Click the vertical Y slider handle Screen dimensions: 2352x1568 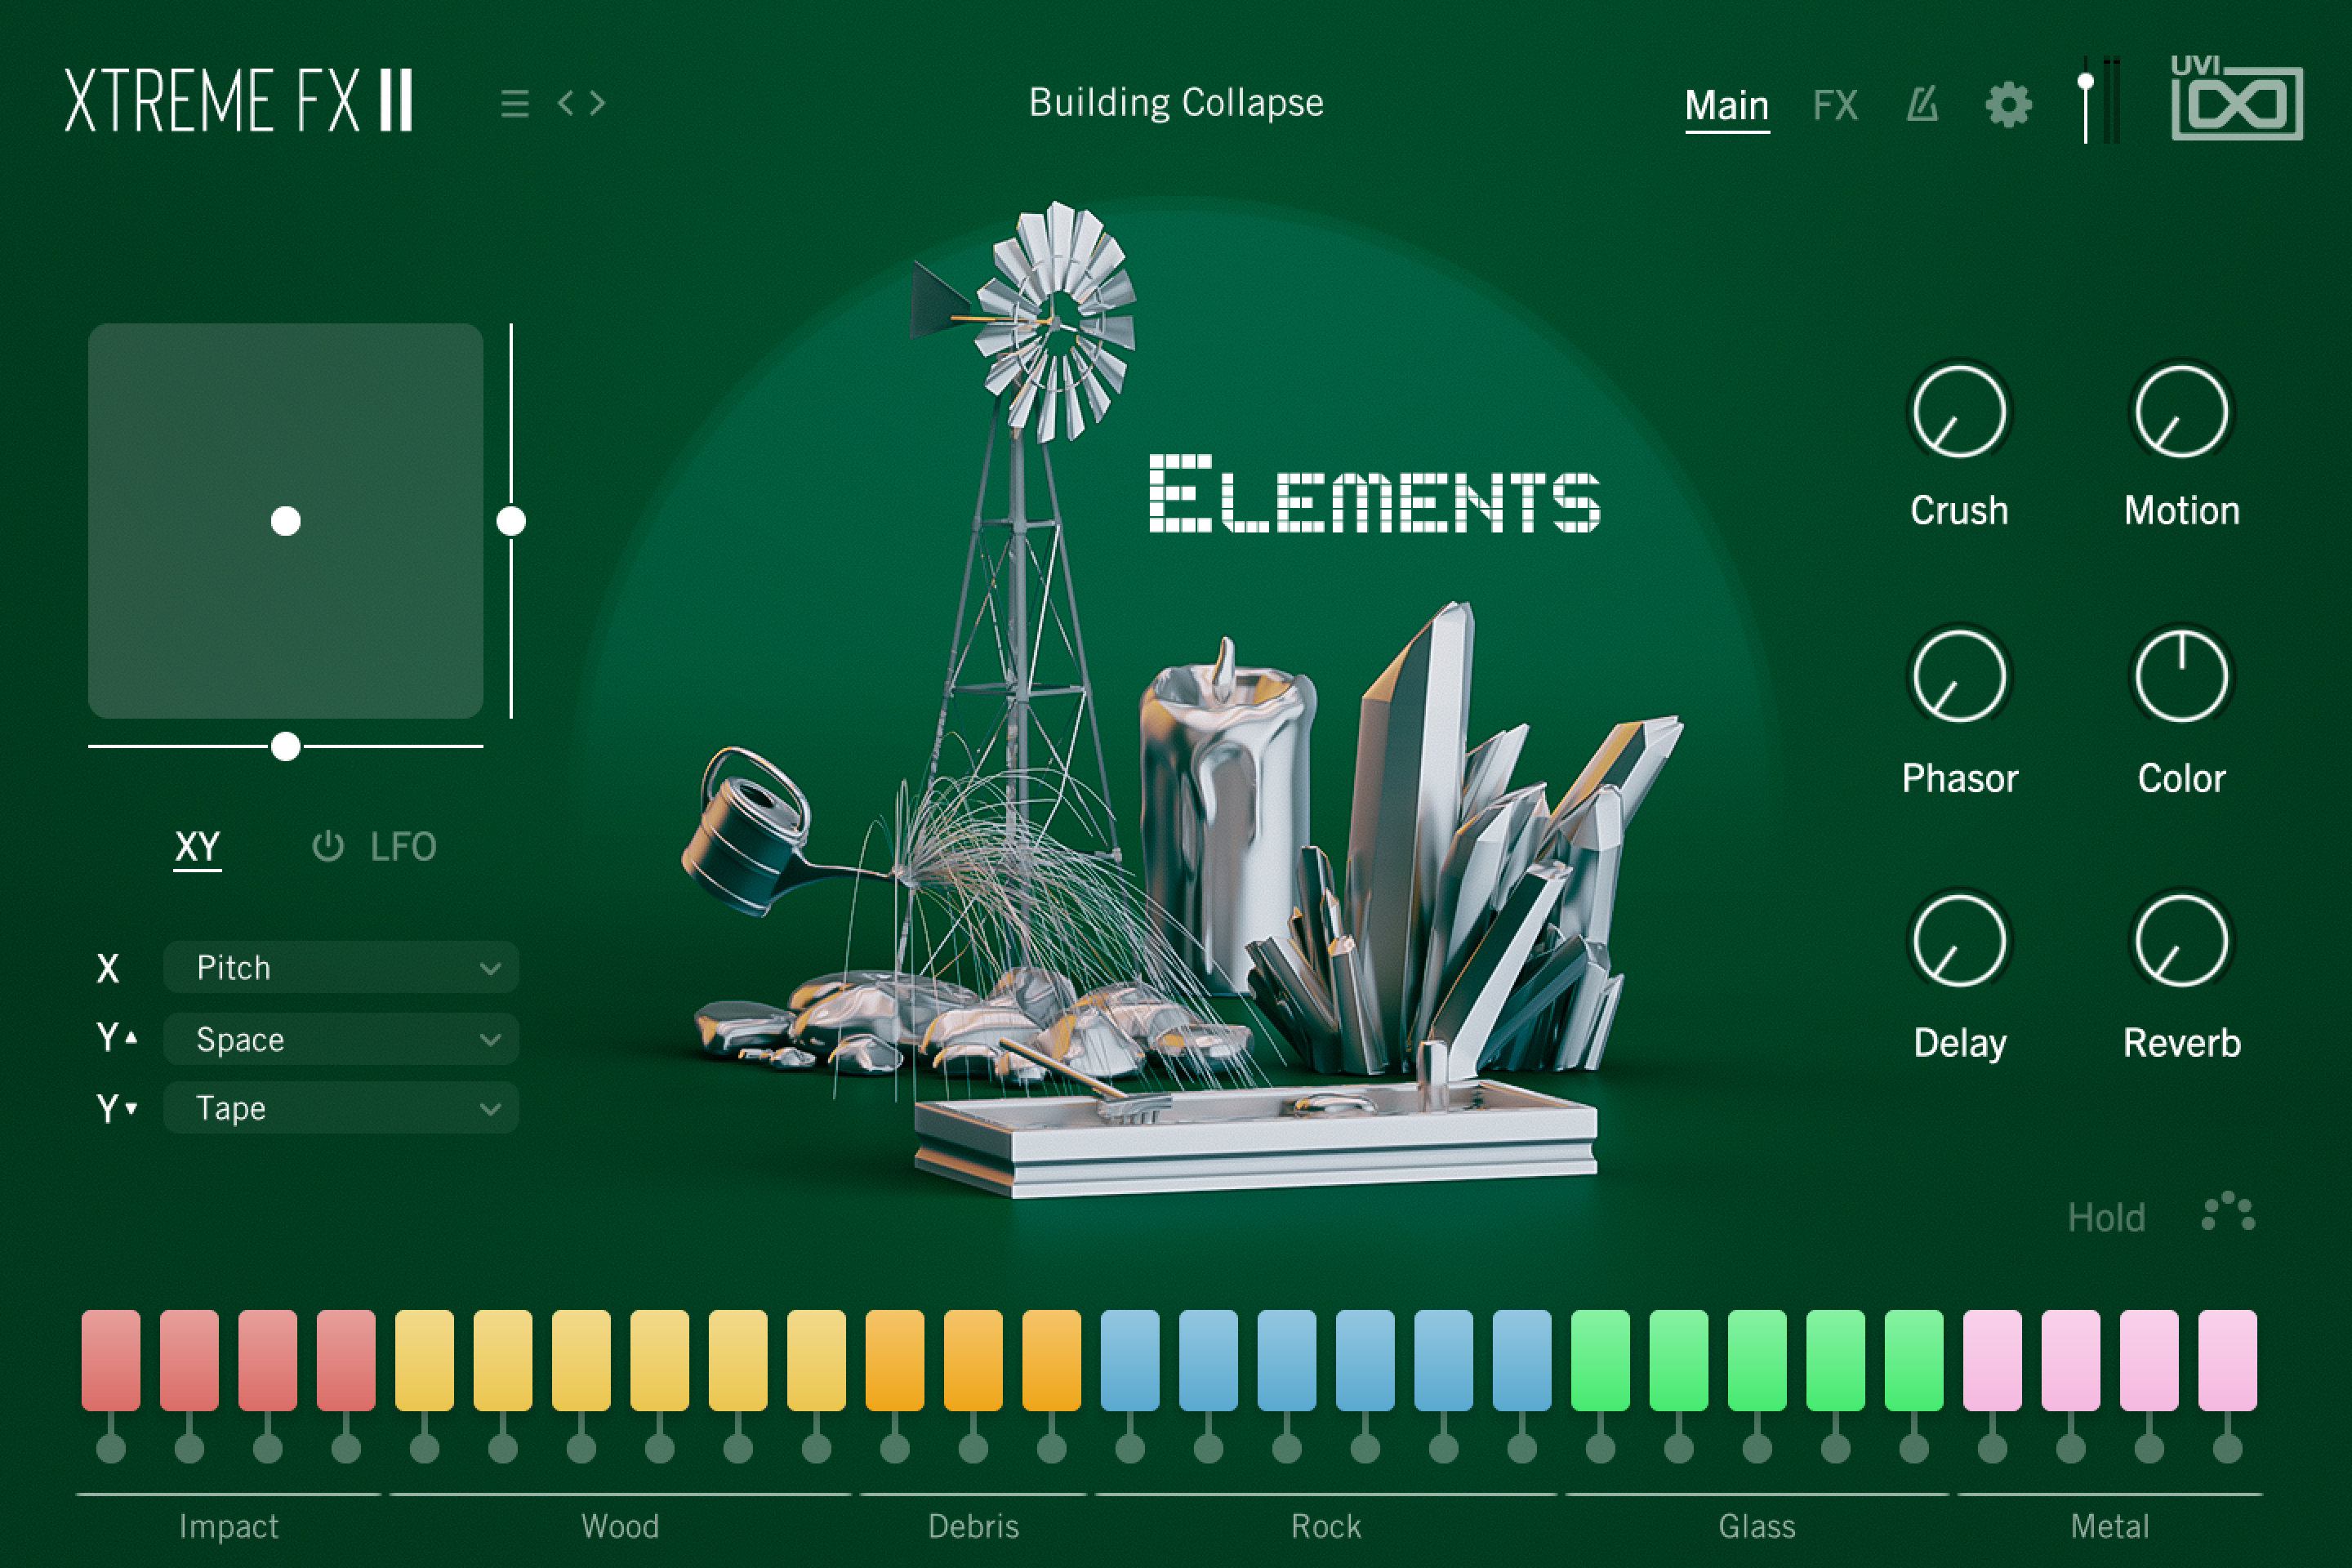pyautogui.click(x=511, y=521)
